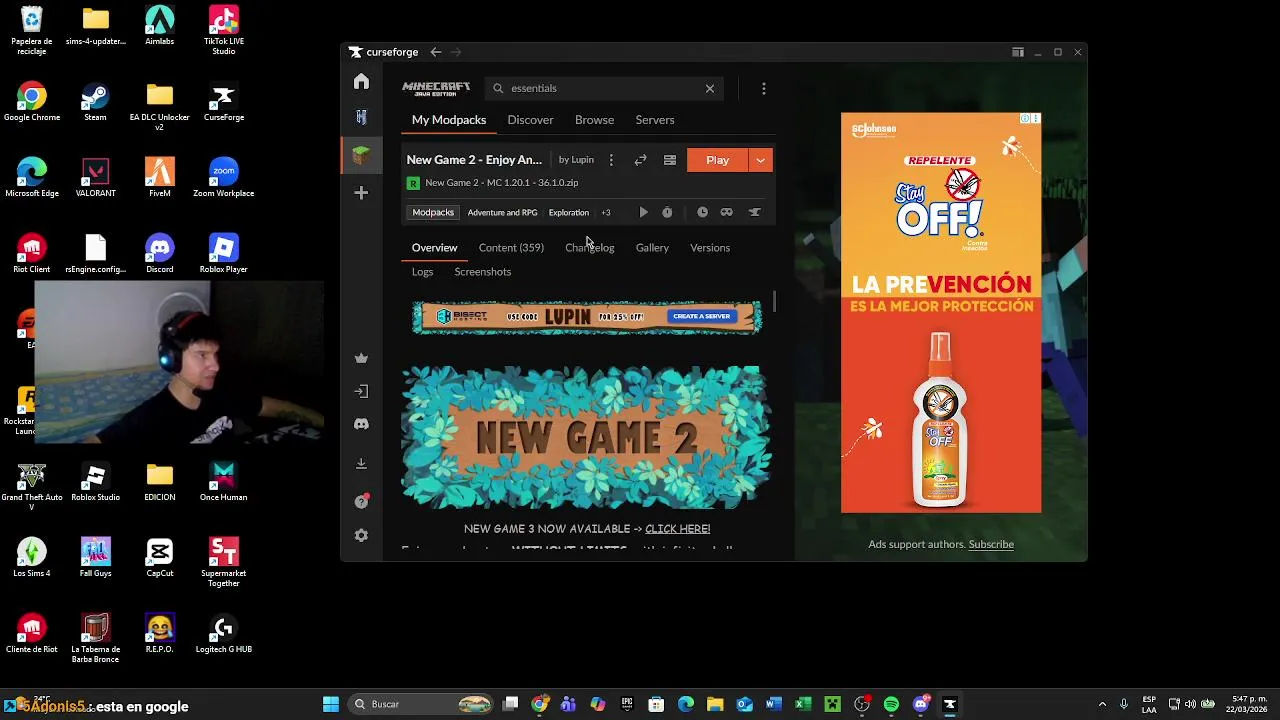Screen dimensions: 1280x720
Task: Select the second game icon in CurseForge sidebar
Action: (x=361, y=117)
